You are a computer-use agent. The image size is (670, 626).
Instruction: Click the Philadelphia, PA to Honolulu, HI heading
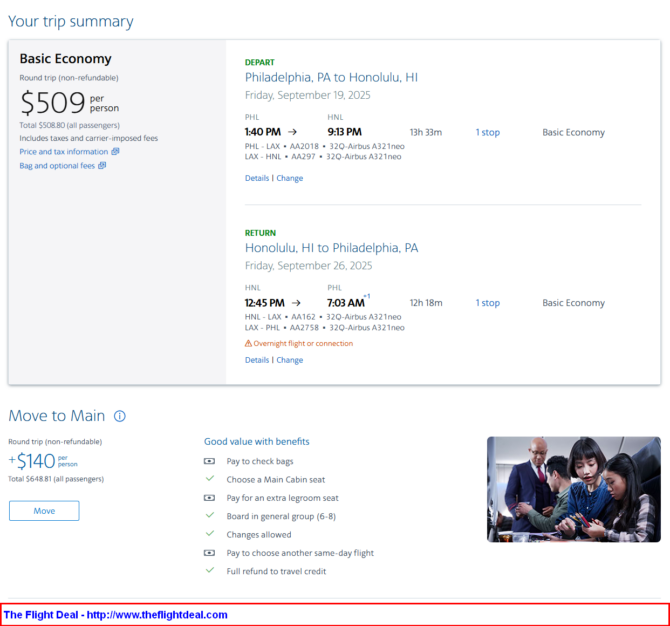[x=331, y=77]
